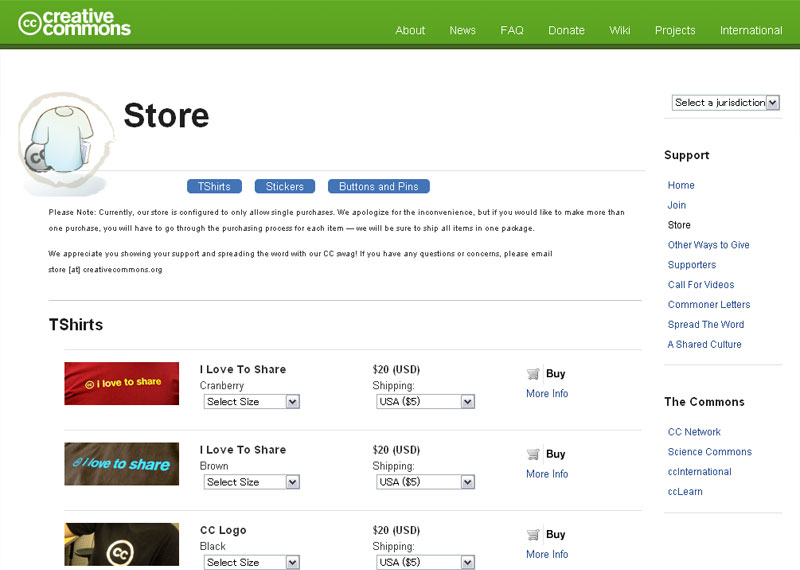Expand Select Size for CC Logo shirt
The height and width of the screenshot is (570, 800).
(252, 562)
